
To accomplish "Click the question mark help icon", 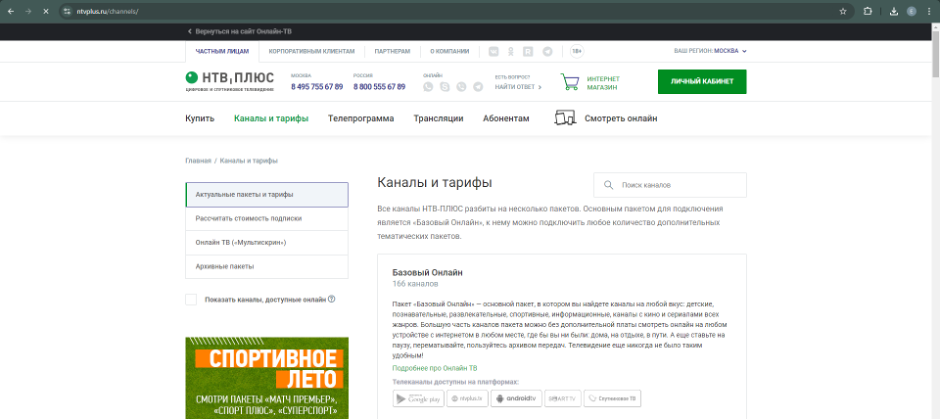I will point(331,299).
